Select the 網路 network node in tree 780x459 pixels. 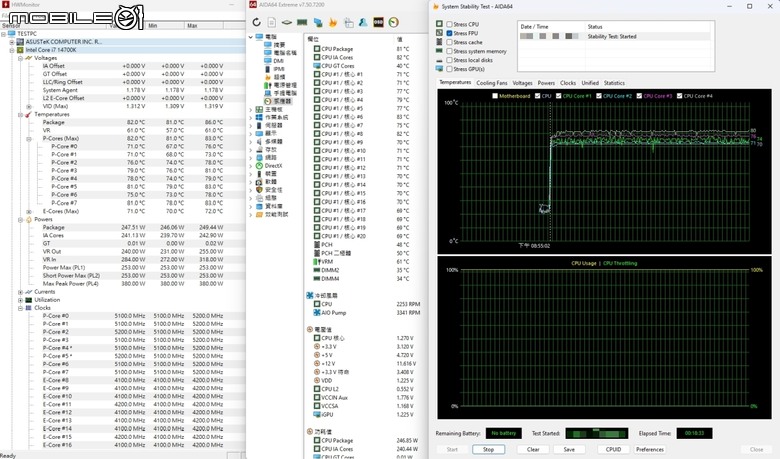click(267, 157)
